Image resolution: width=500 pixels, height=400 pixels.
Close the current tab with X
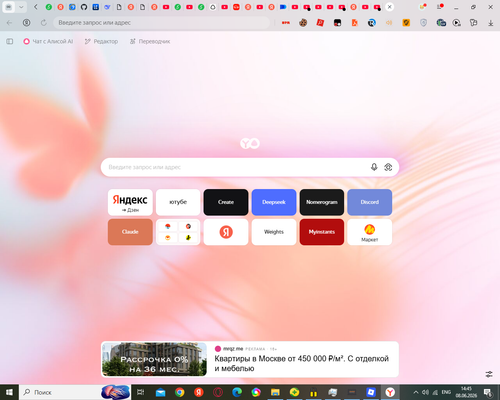[x=389, y=7]
